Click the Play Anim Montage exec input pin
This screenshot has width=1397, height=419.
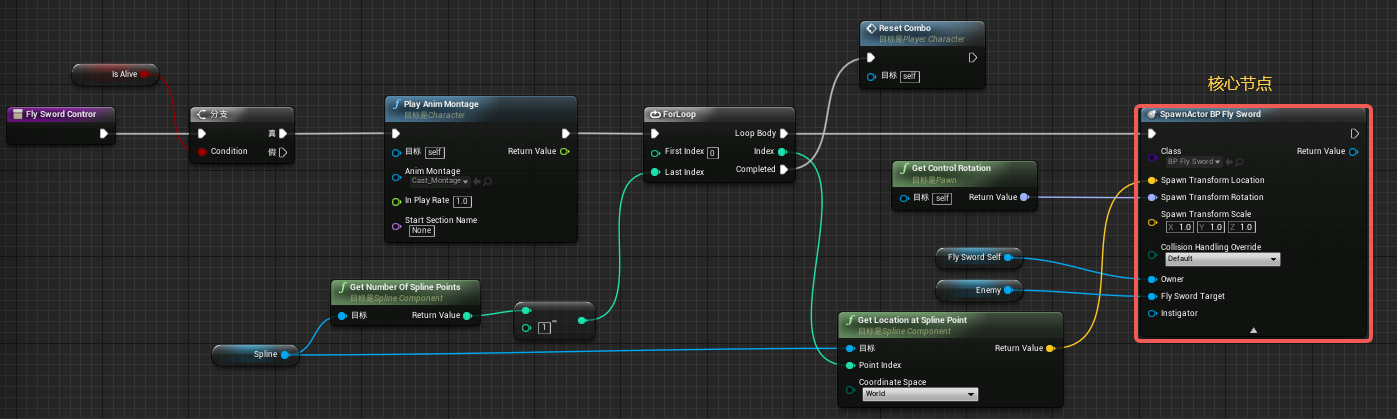[x=397, y=133]
